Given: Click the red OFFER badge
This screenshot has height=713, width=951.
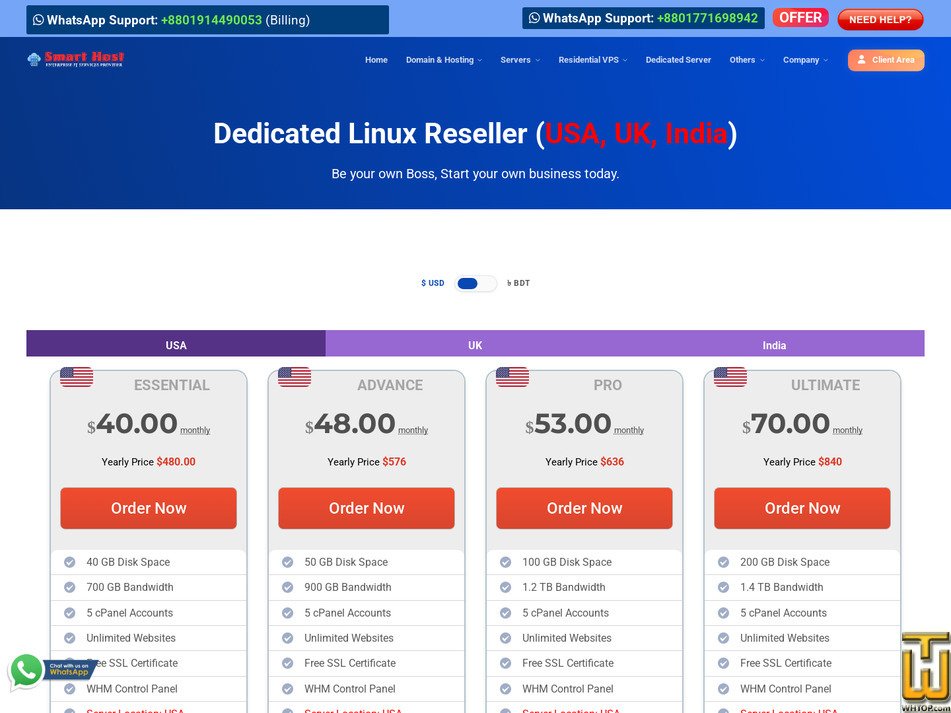Looking at the screenshot, I should click(801, 18).
